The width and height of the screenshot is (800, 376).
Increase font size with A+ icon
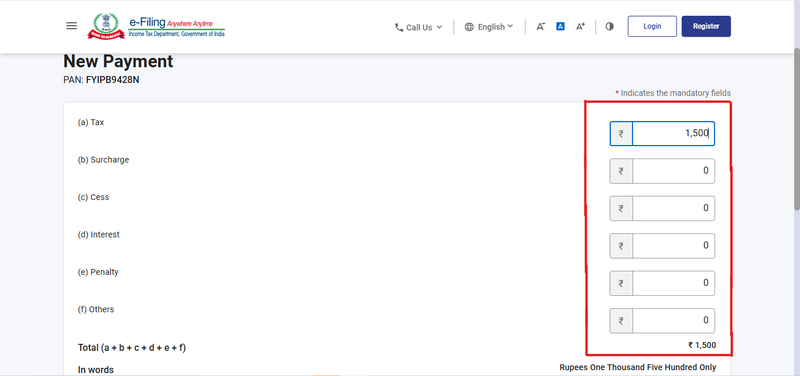click(x=581, y=27)
